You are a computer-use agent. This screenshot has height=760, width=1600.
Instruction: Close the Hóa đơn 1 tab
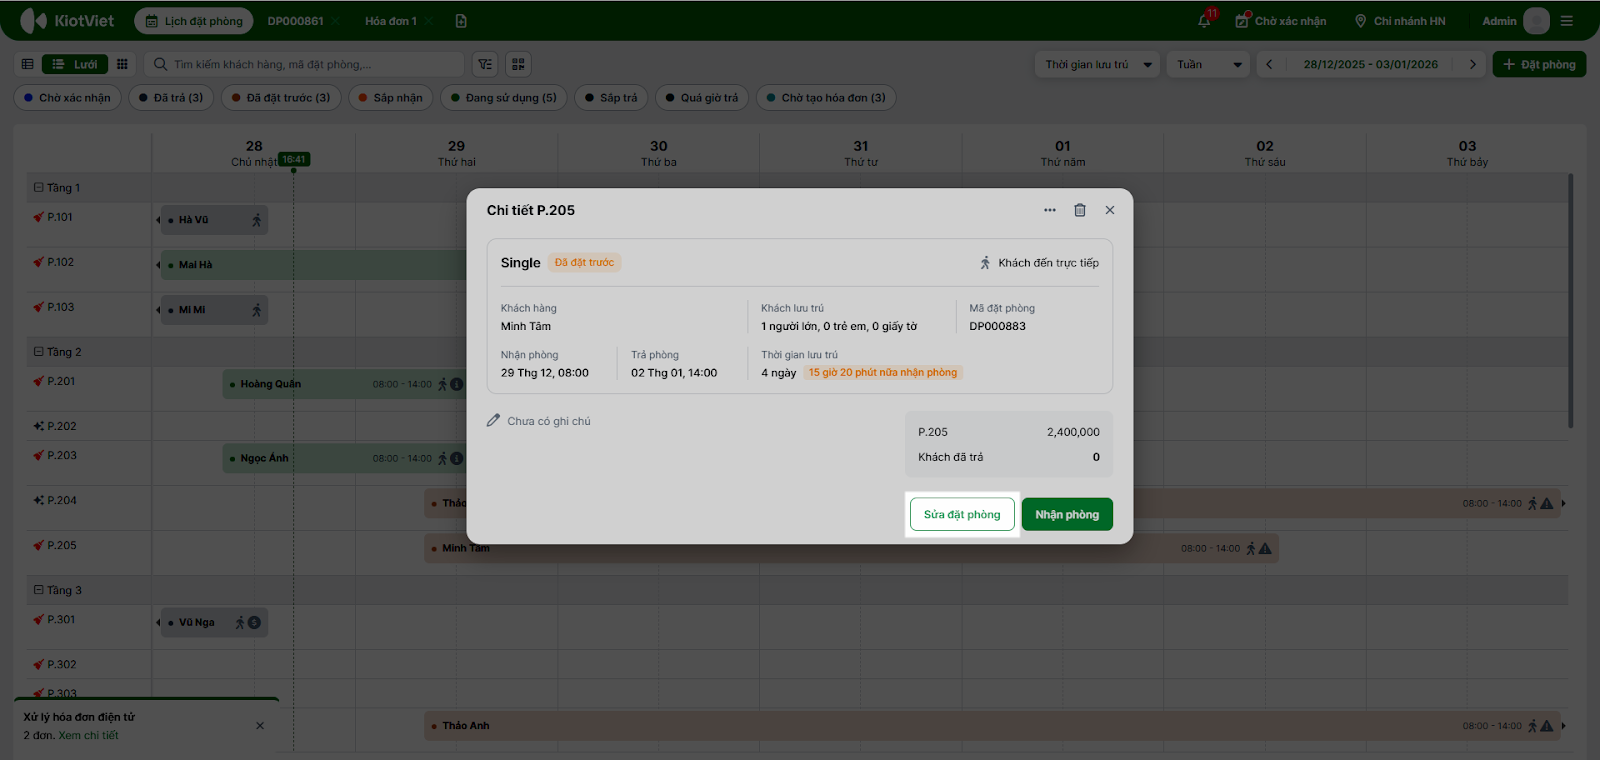(428, 21)
